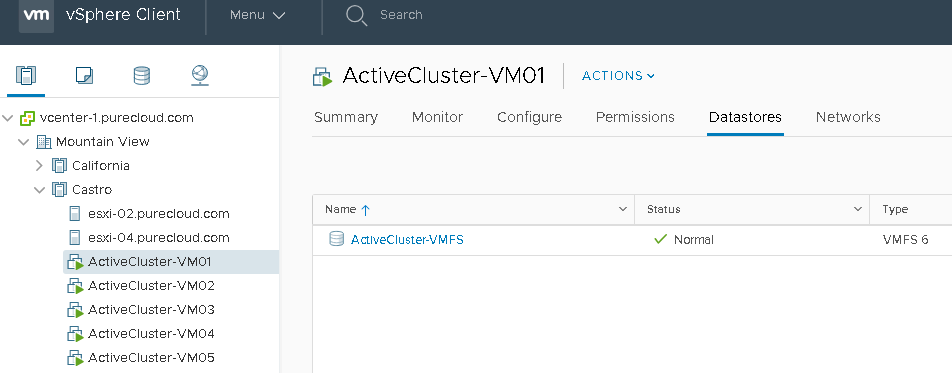Switch to the Summary tab
The image size is (952, 373).
pyautogui.click(x=346, y=117)
